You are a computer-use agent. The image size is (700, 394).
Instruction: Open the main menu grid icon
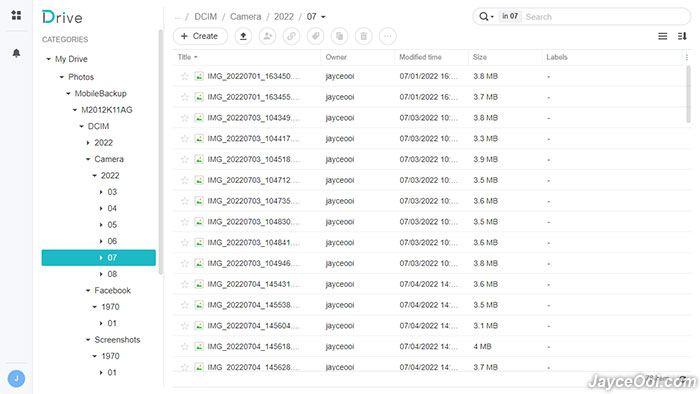point(17,15)
